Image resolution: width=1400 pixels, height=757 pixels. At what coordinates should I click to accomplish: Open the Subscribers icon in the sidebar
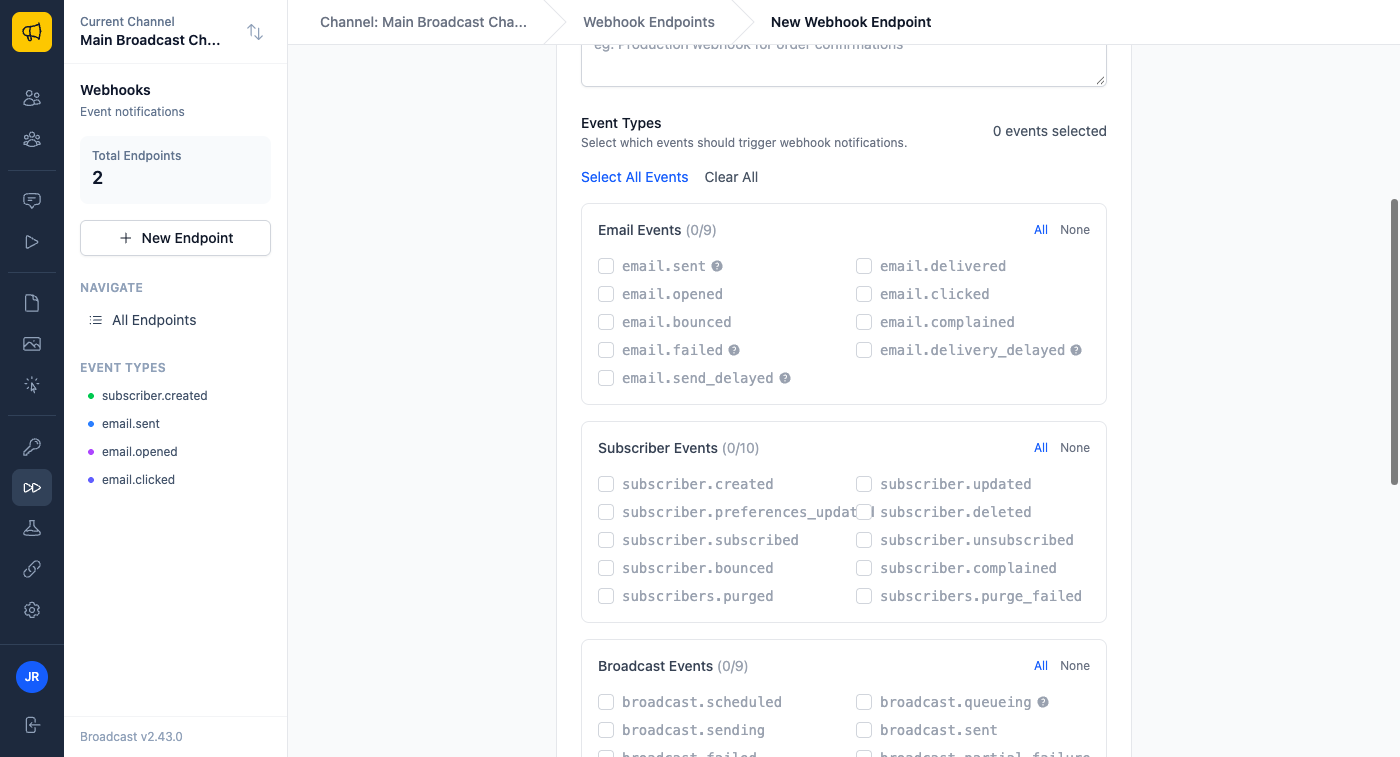point(32,98)
